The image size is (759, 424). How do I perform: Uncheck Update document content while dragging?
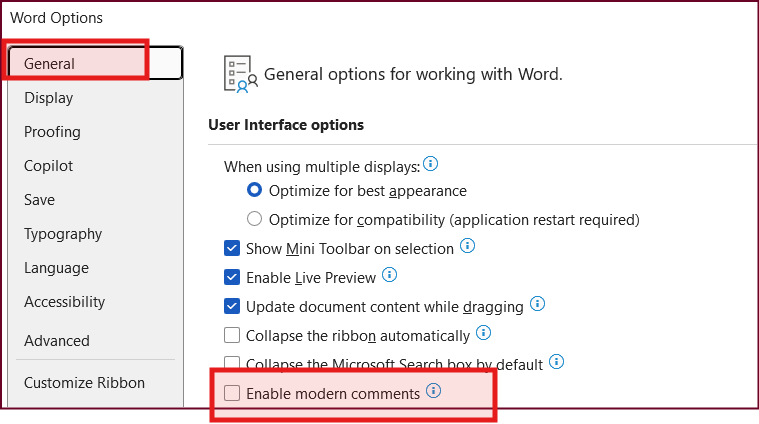(x=232, y=306)
